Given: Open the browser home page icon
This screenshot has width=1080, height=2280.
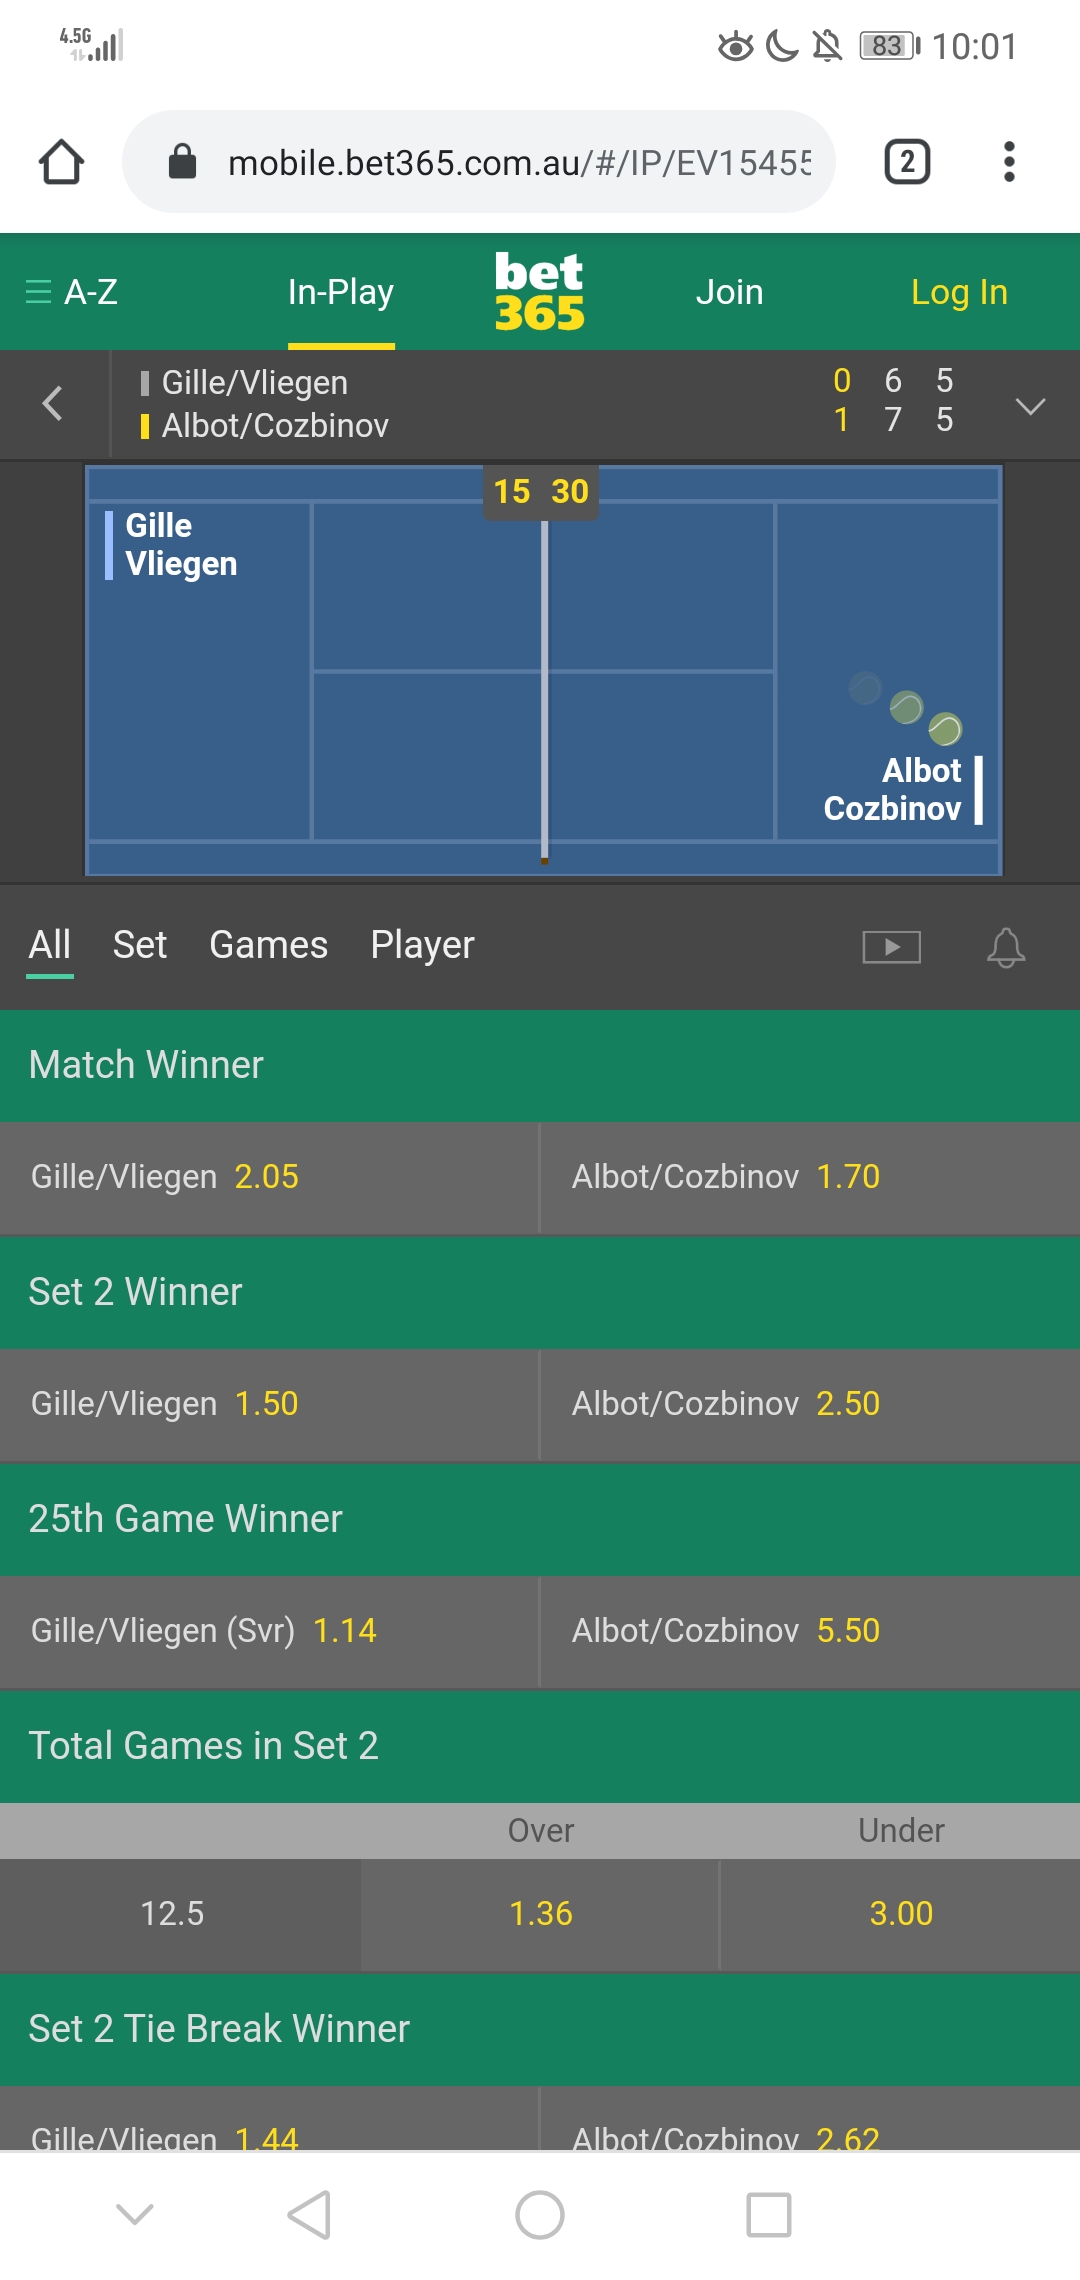Looking at the screenshot, I should [x=61, y=162].
